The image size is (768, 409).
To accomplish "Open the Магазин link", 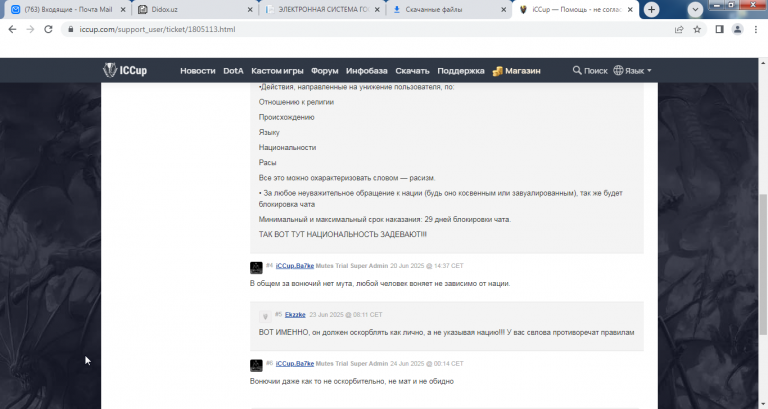I will (523, 71).
